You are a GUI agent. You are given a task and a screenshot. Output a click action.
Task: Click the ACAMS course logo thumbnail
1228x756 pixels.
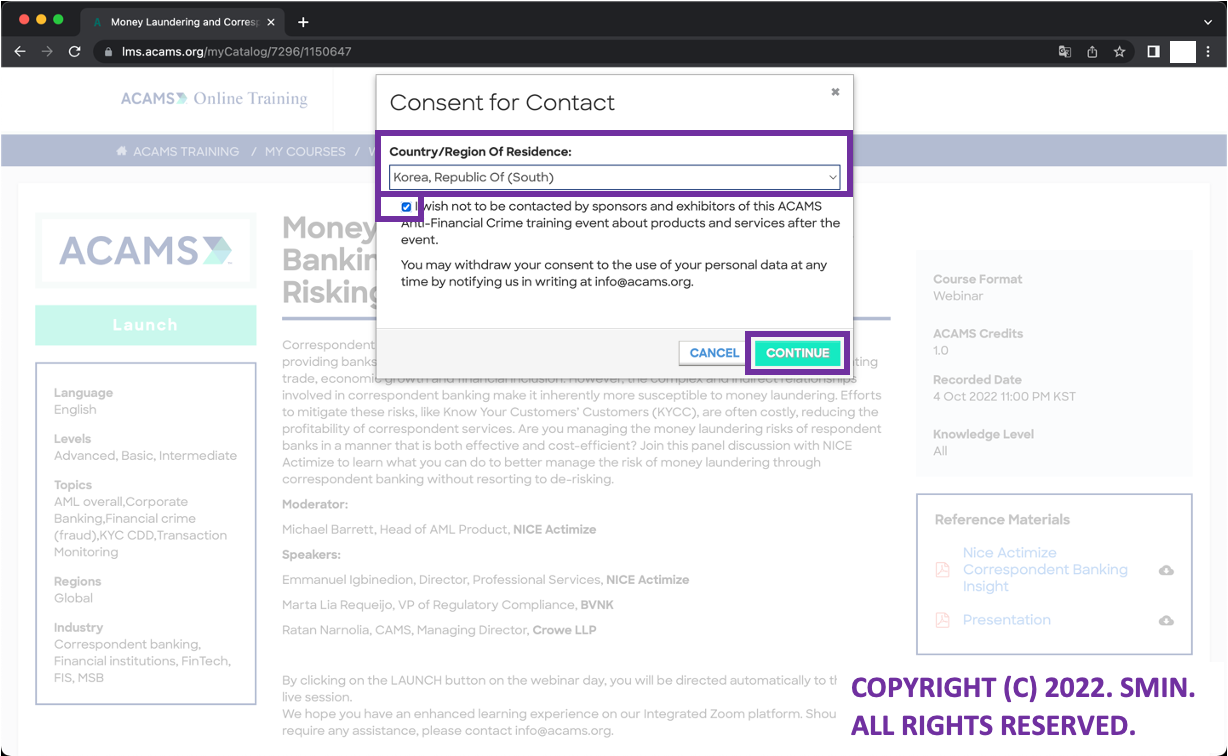pos(145,250)
